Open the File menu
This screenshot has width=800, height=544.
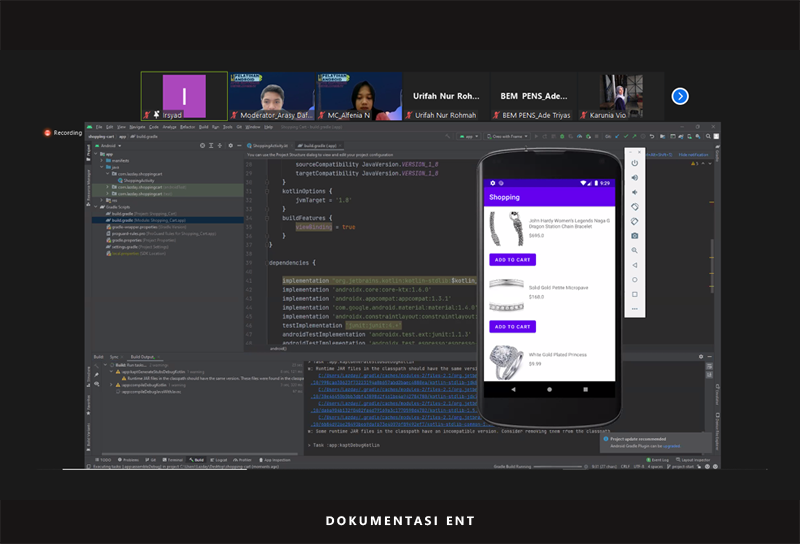point(99,127)
